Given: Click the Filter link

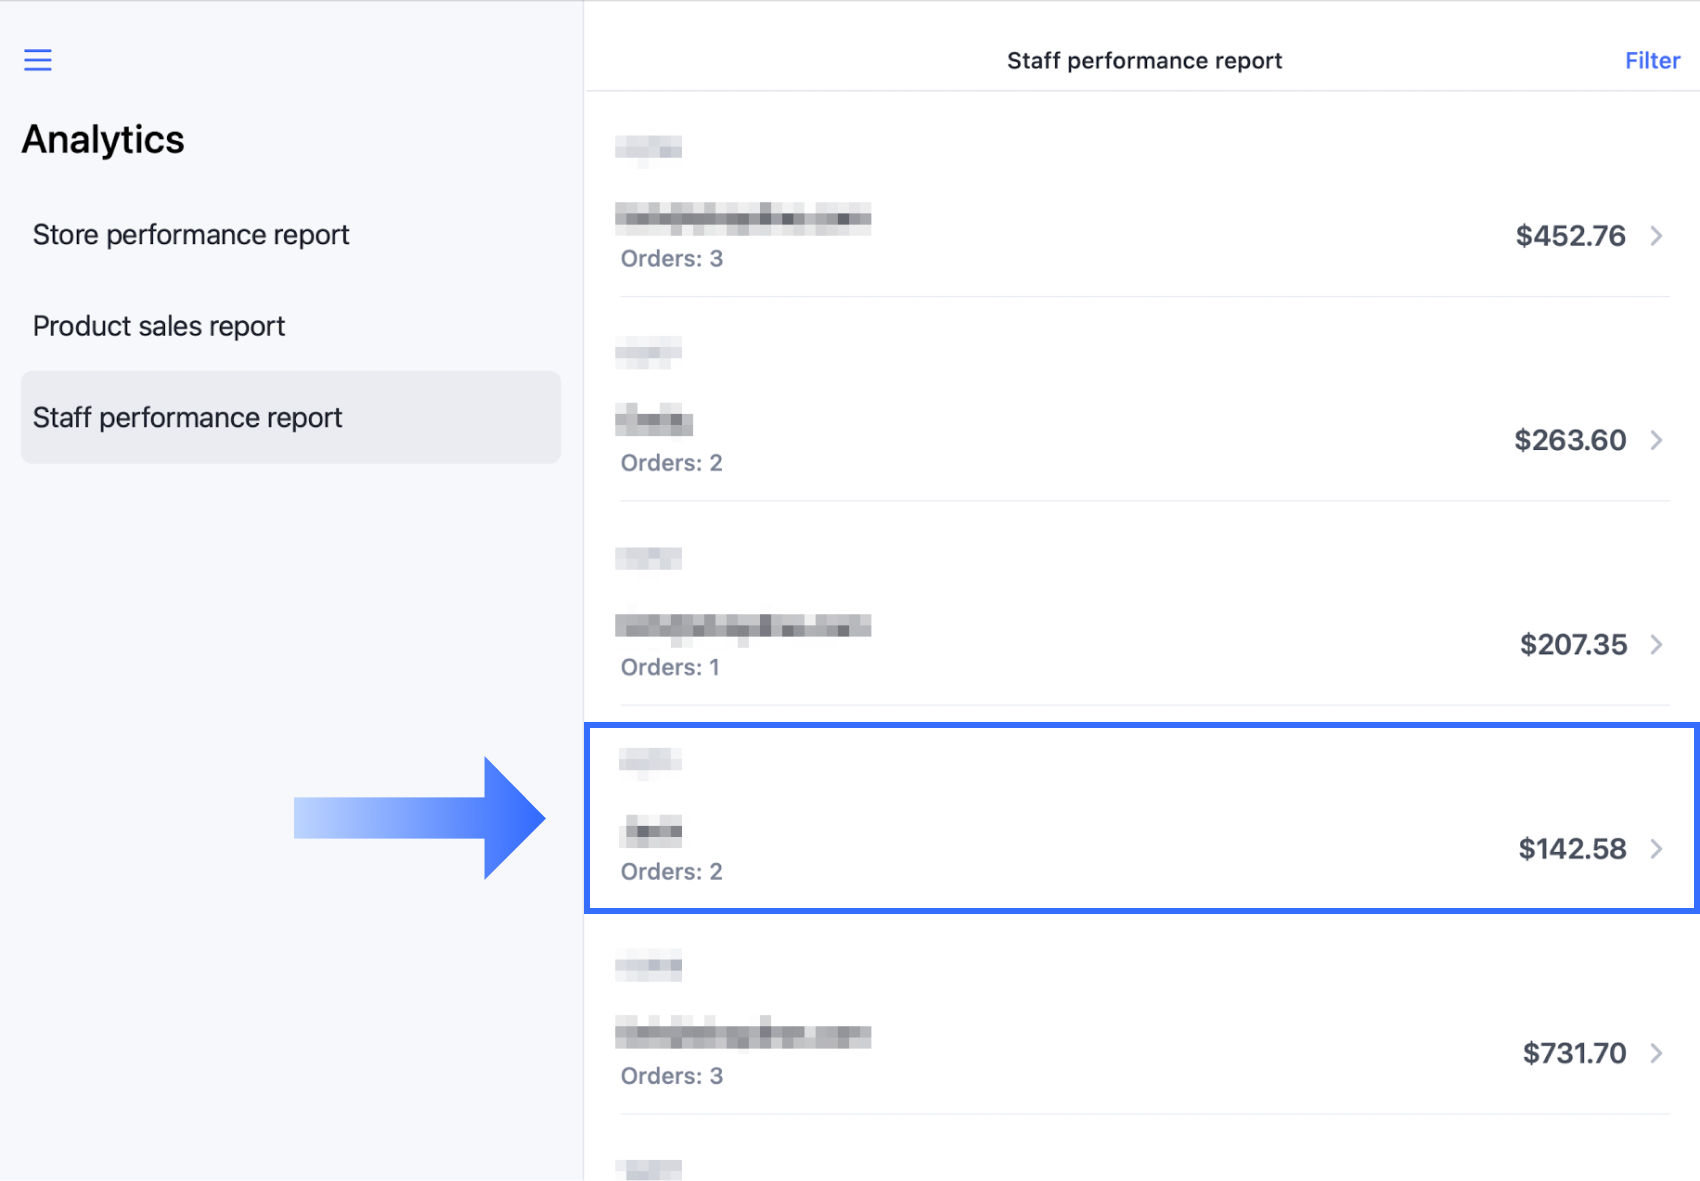Looking at the screenshot, I should (1652, 61).
